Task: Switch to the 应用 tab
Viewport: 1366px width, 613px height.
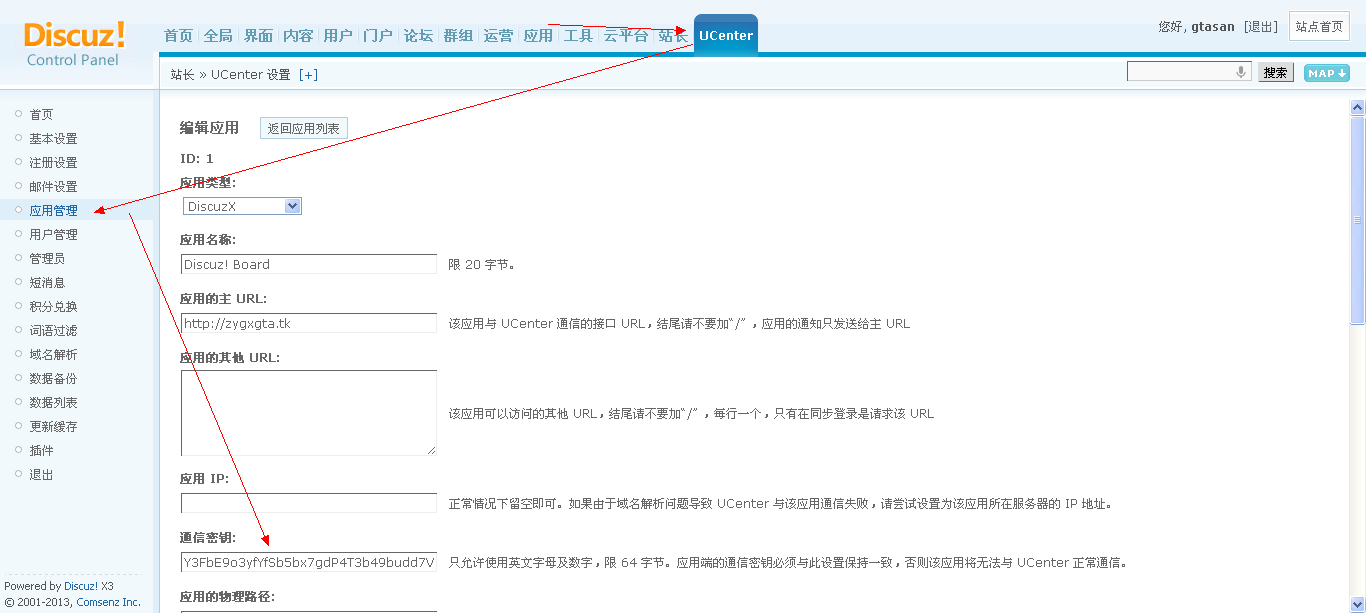Action: [x=538, y=35]
